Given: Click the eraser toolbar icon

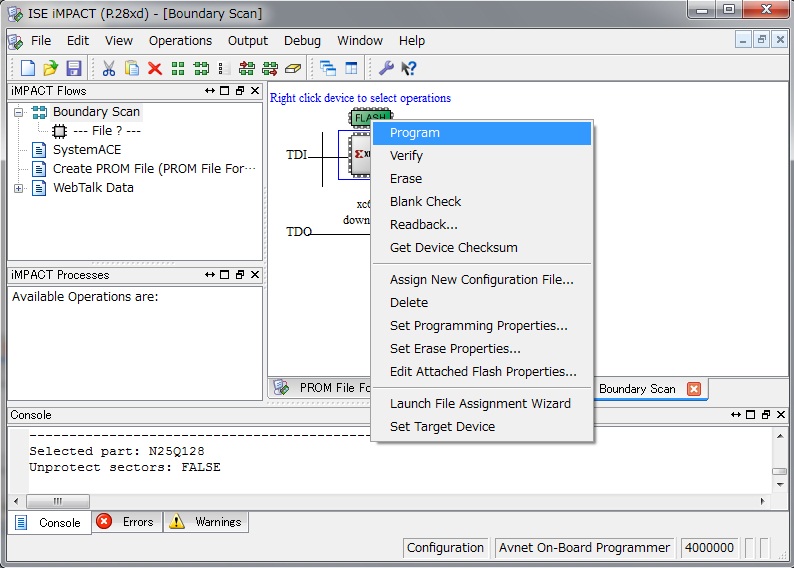Looking at the screenshot, I should pos(293,68).
